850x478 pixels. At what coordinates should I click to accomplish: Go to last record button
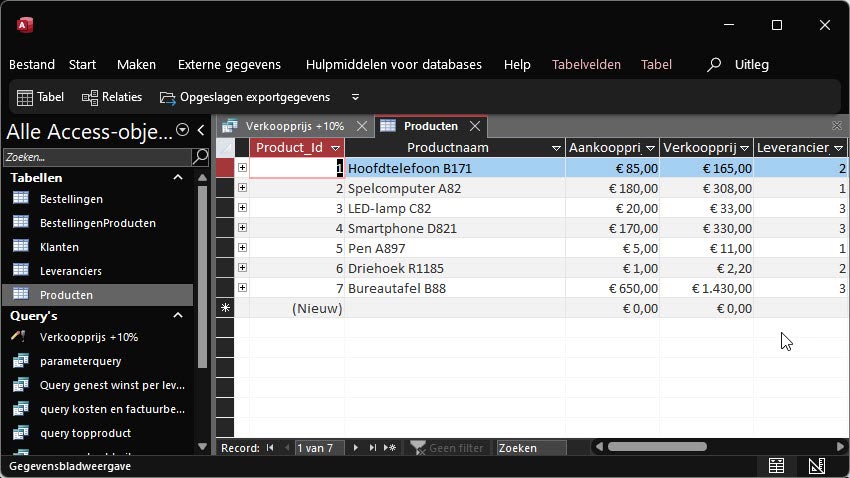[x=372, y=448]
